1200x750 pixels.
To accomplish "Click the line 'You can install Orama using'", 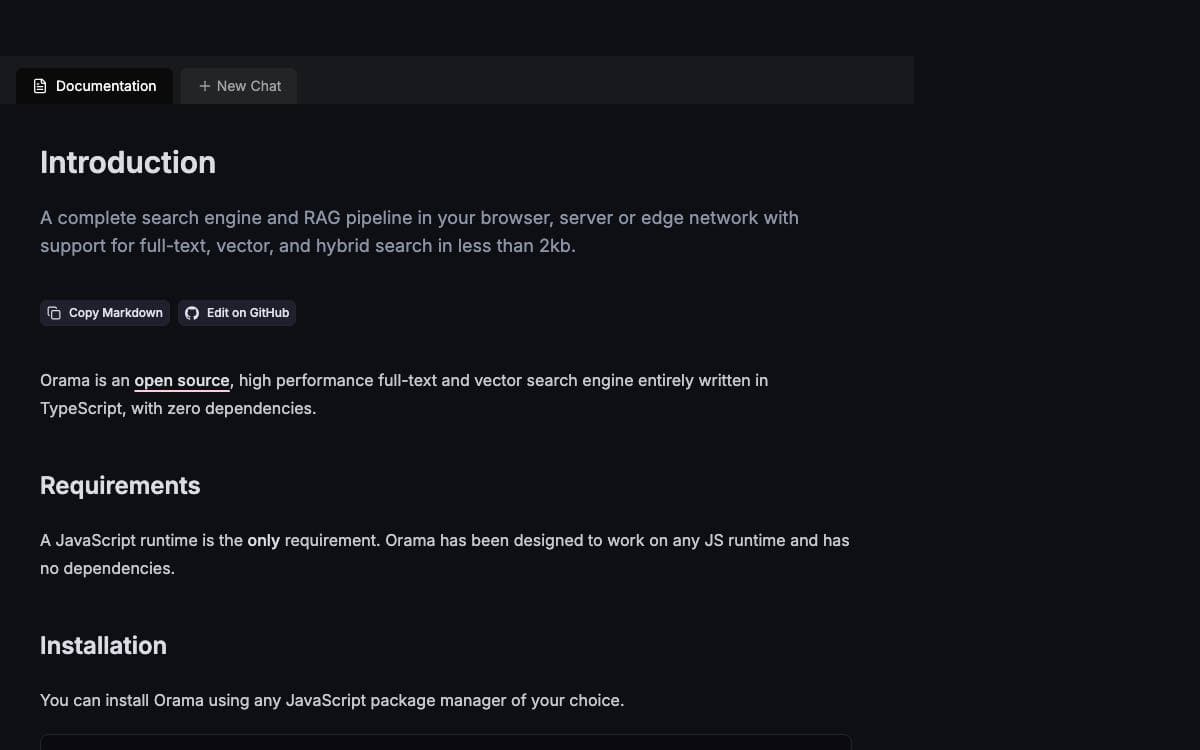I will [332, 701].
